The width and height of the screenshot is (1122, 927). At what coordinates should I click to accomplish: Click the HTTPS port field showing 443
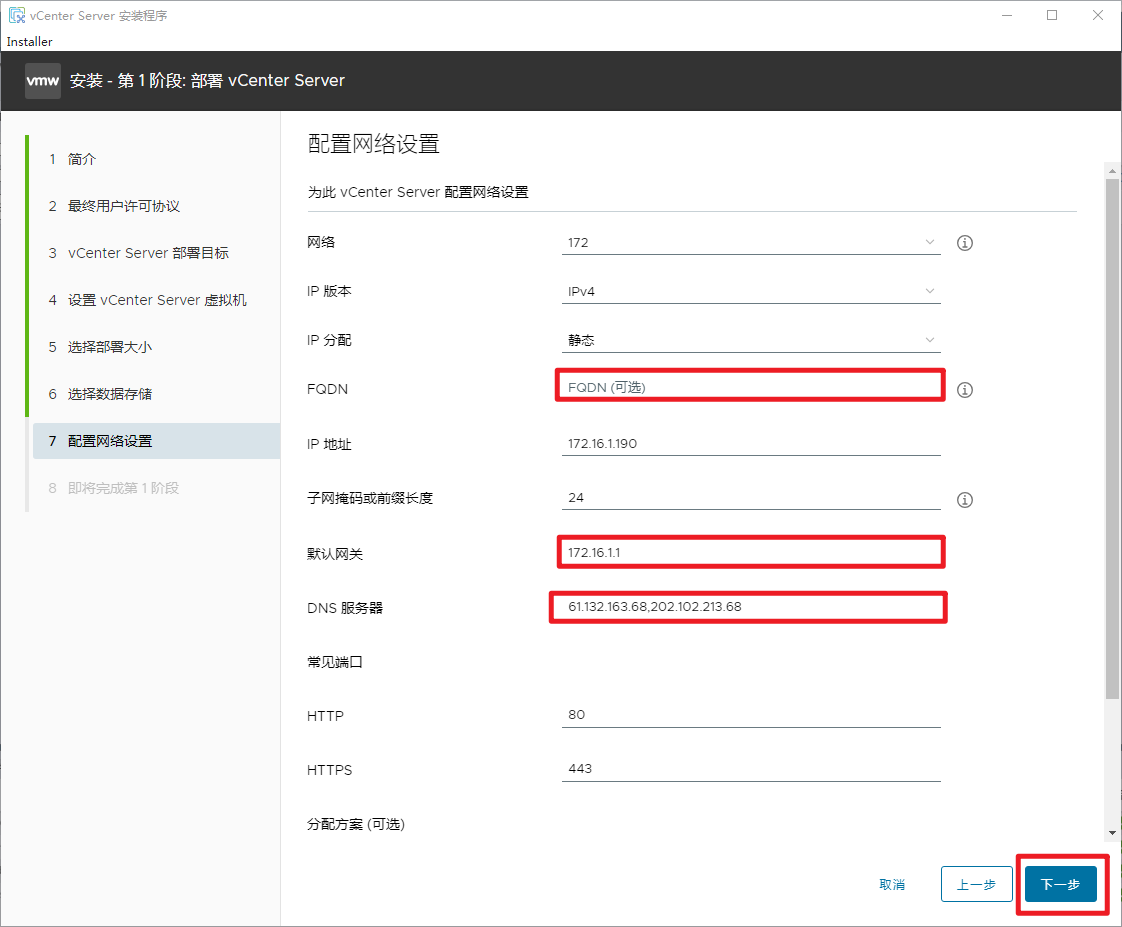click(750, 768)
